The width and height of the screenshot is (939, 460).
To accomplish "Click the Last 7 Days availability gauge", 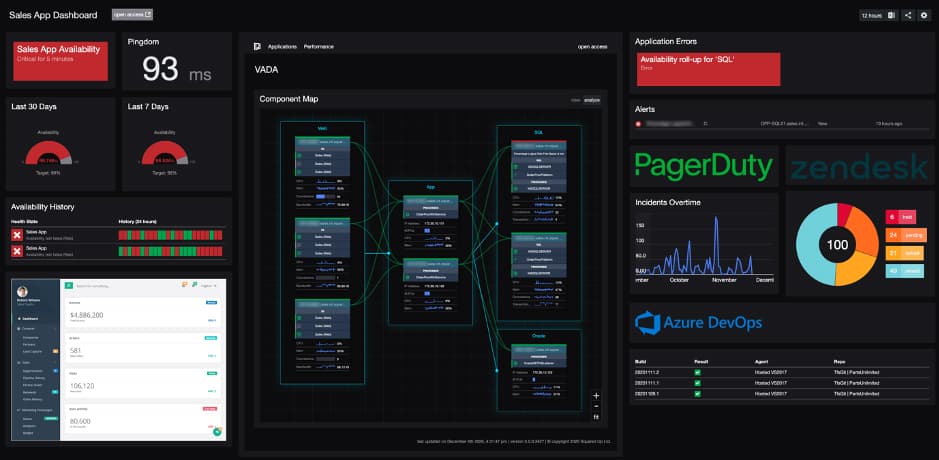I will point(164,153).
